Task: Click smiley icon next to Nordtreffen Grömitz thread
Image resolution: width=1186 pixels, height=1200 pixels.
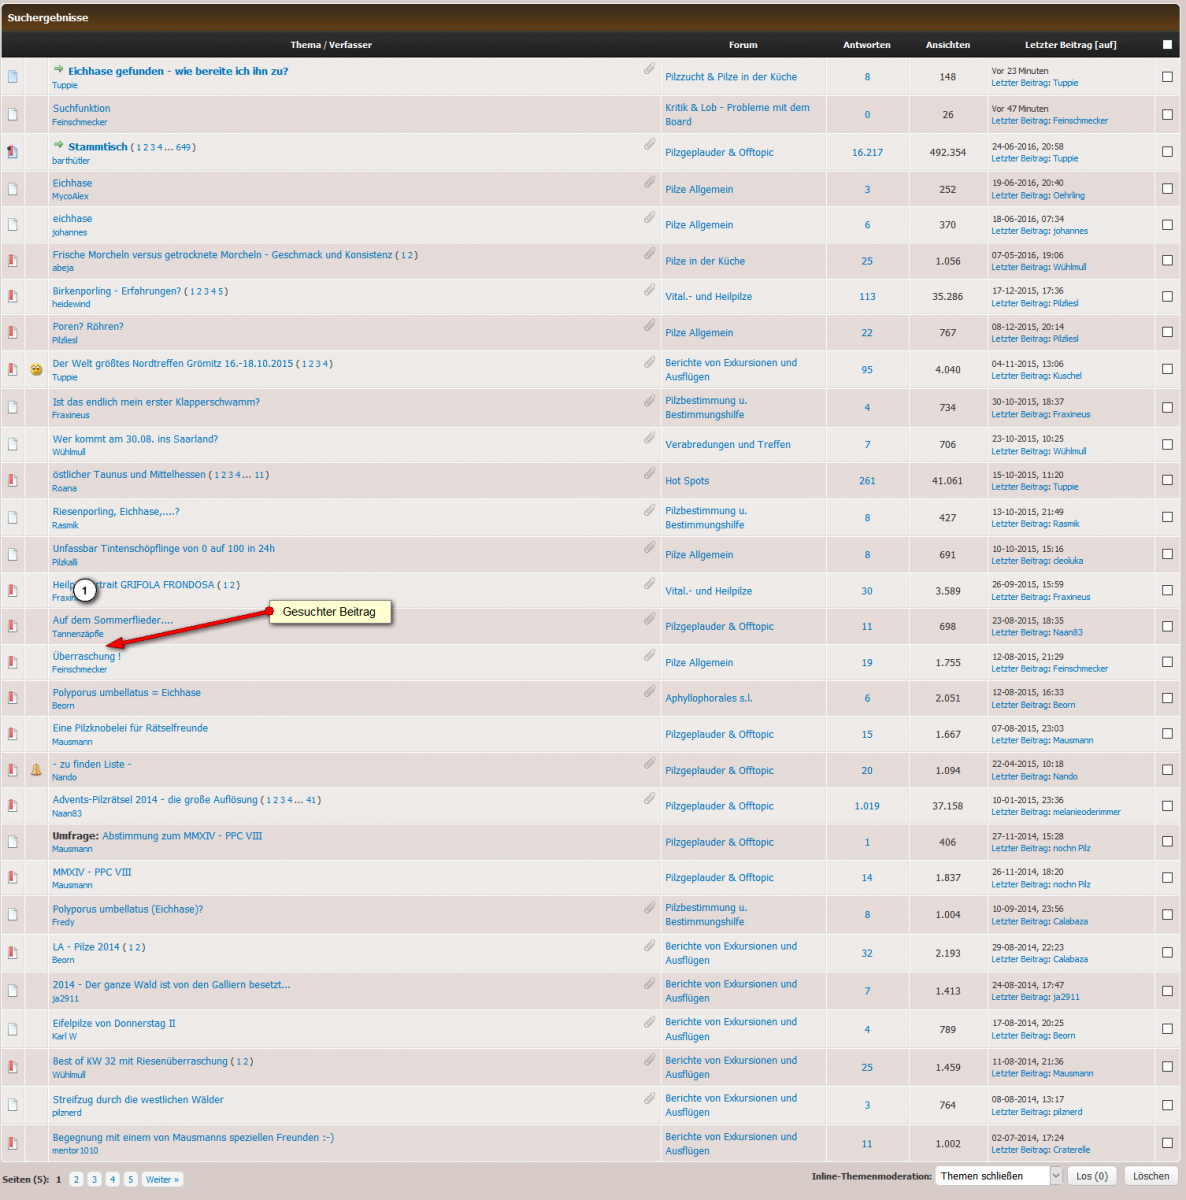Action: 36,369
